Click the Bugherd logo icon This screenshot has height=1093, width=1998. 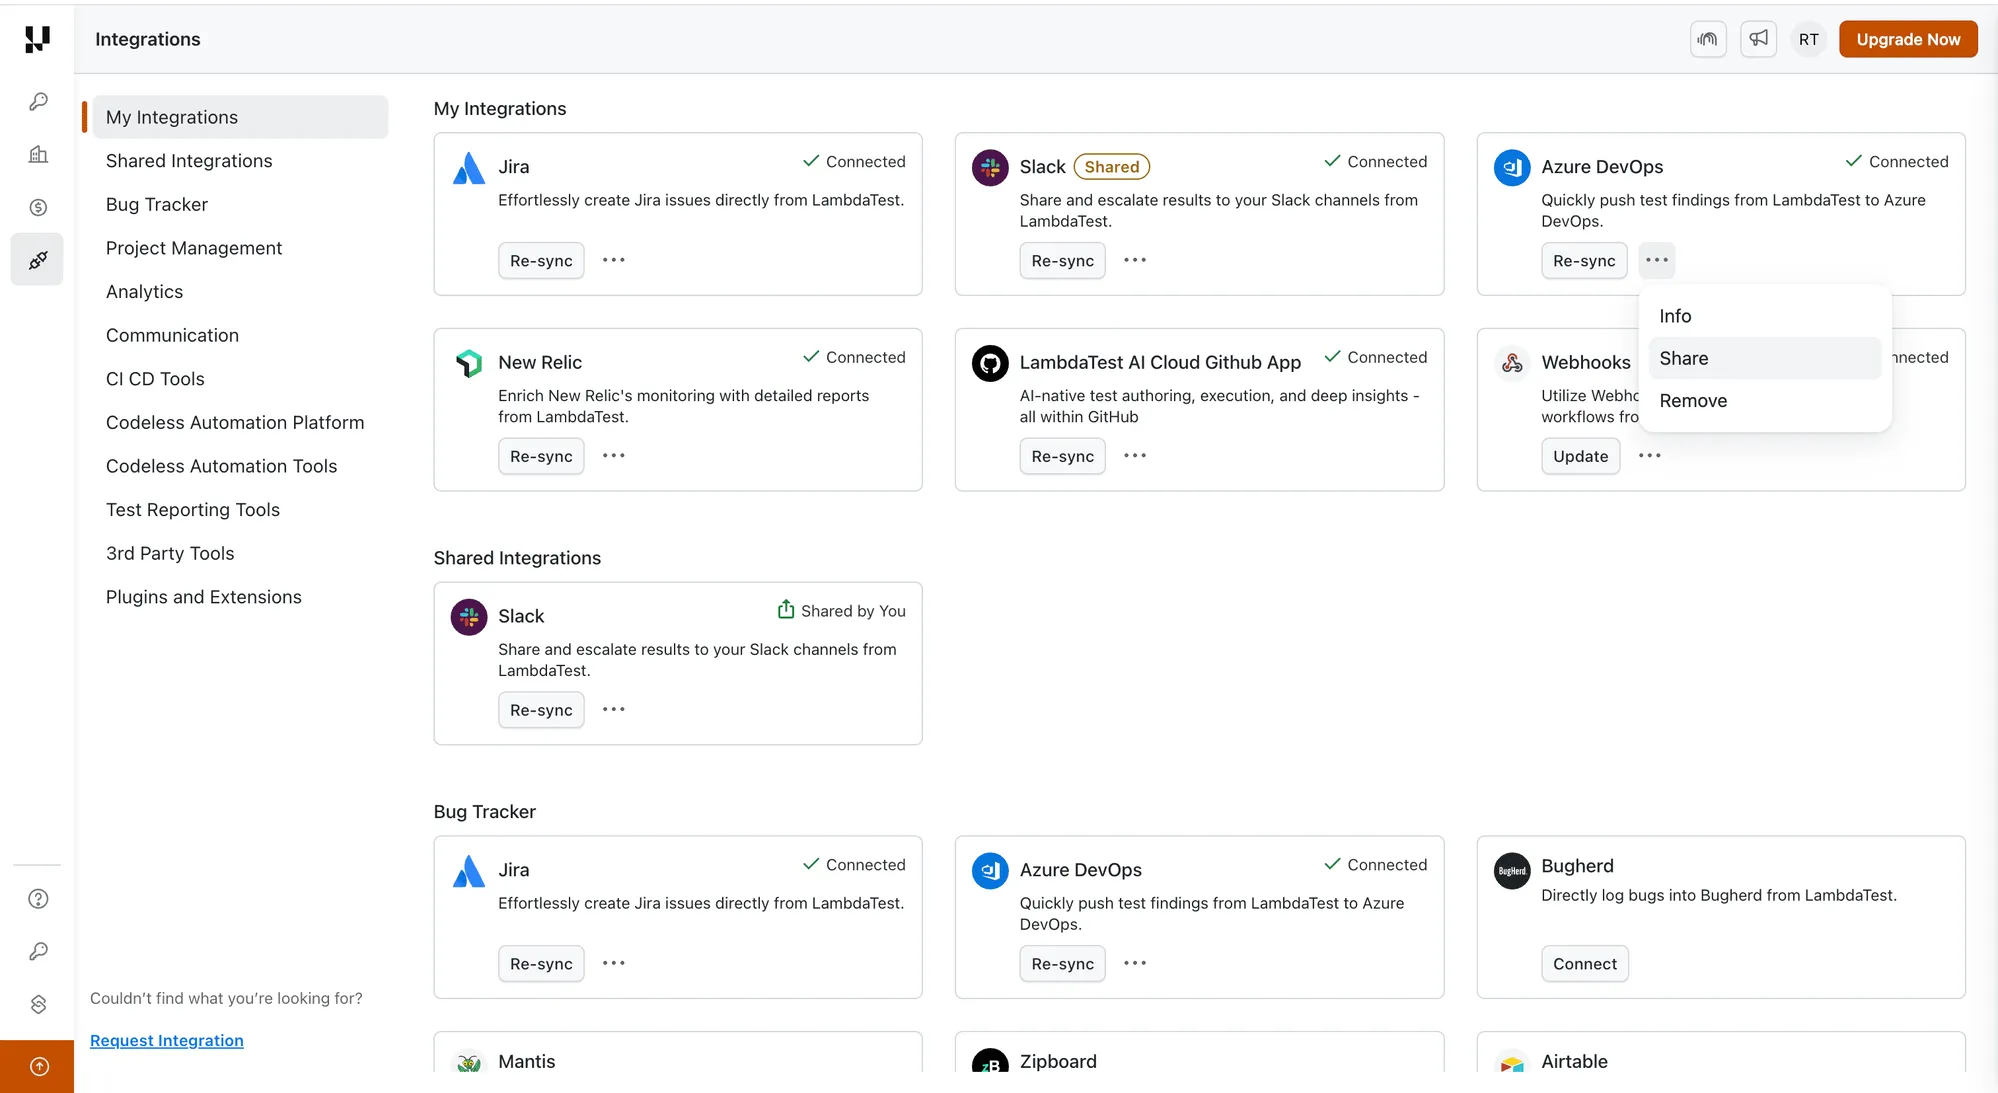1512,870
